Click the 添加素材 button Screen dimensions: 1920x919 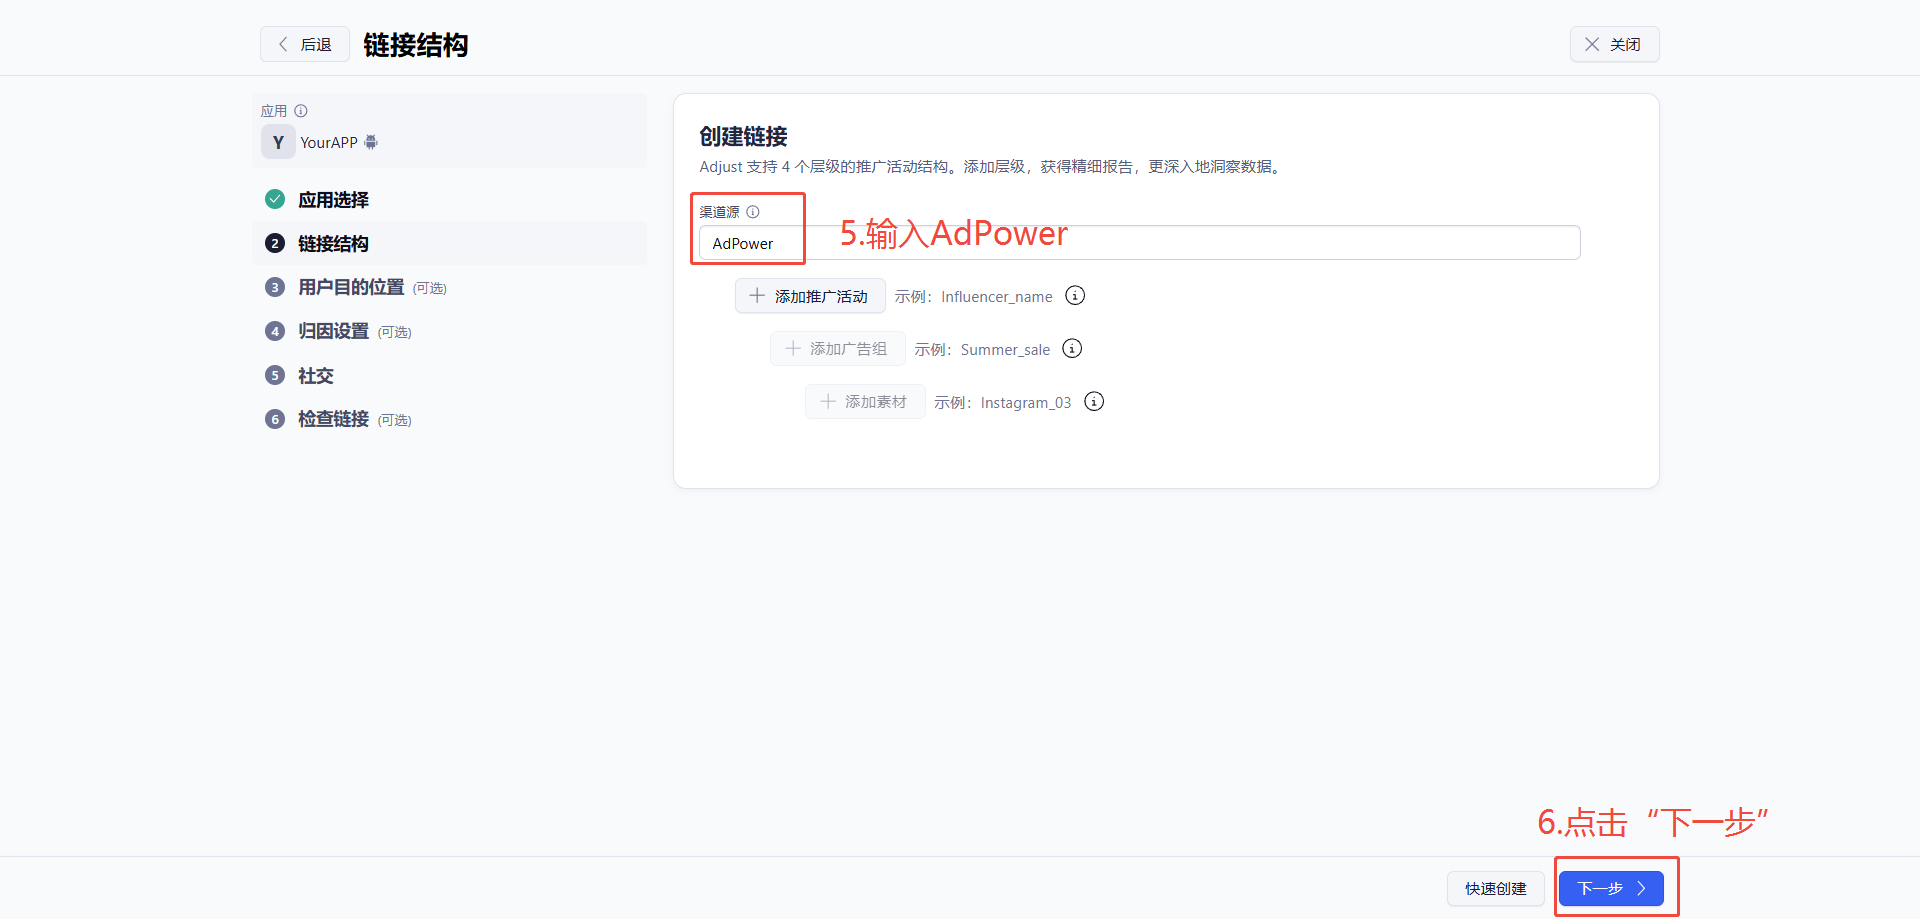865,402
